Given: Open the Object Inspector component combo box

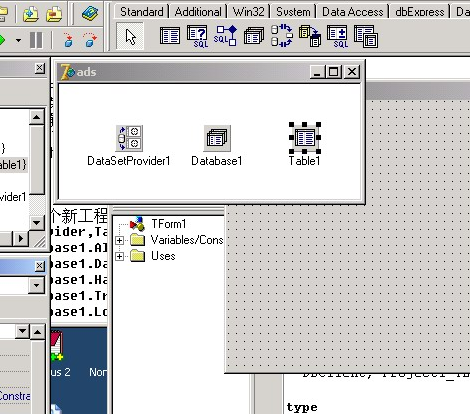Looking at the screenshot, I should 36,285.
